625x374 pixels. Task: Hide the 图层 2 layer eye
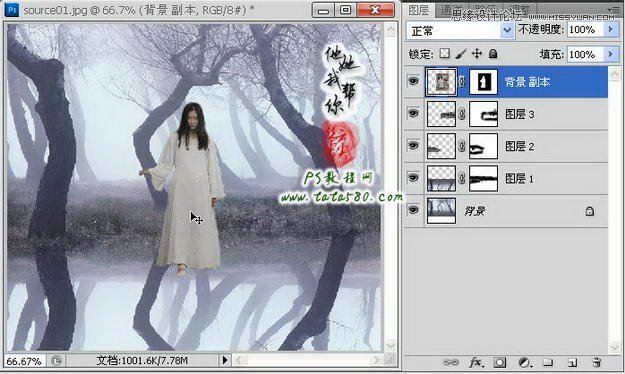click(x=413, y=146)
